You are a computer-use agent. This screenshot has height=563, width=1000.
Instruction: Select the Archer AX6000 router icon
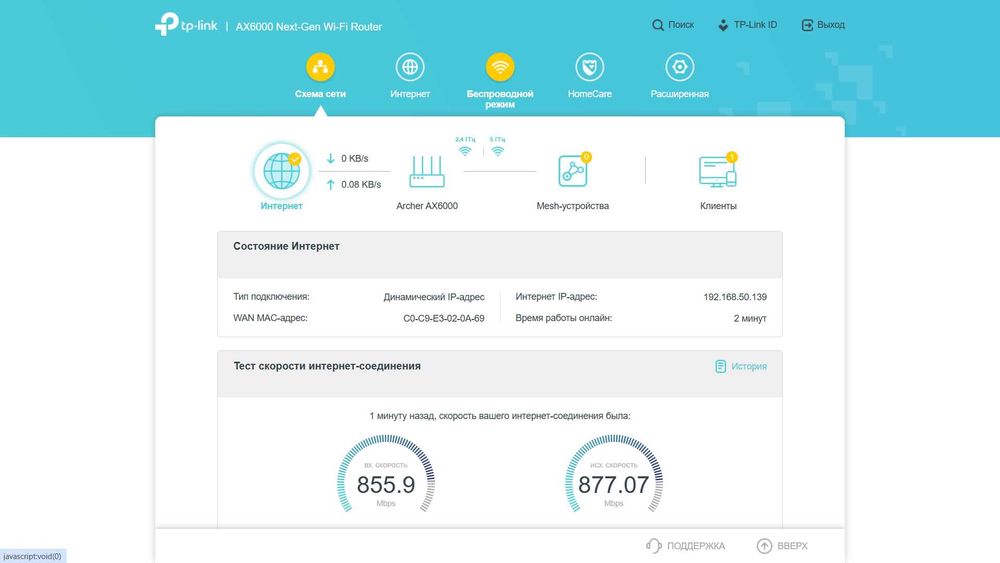click(427, 172)
